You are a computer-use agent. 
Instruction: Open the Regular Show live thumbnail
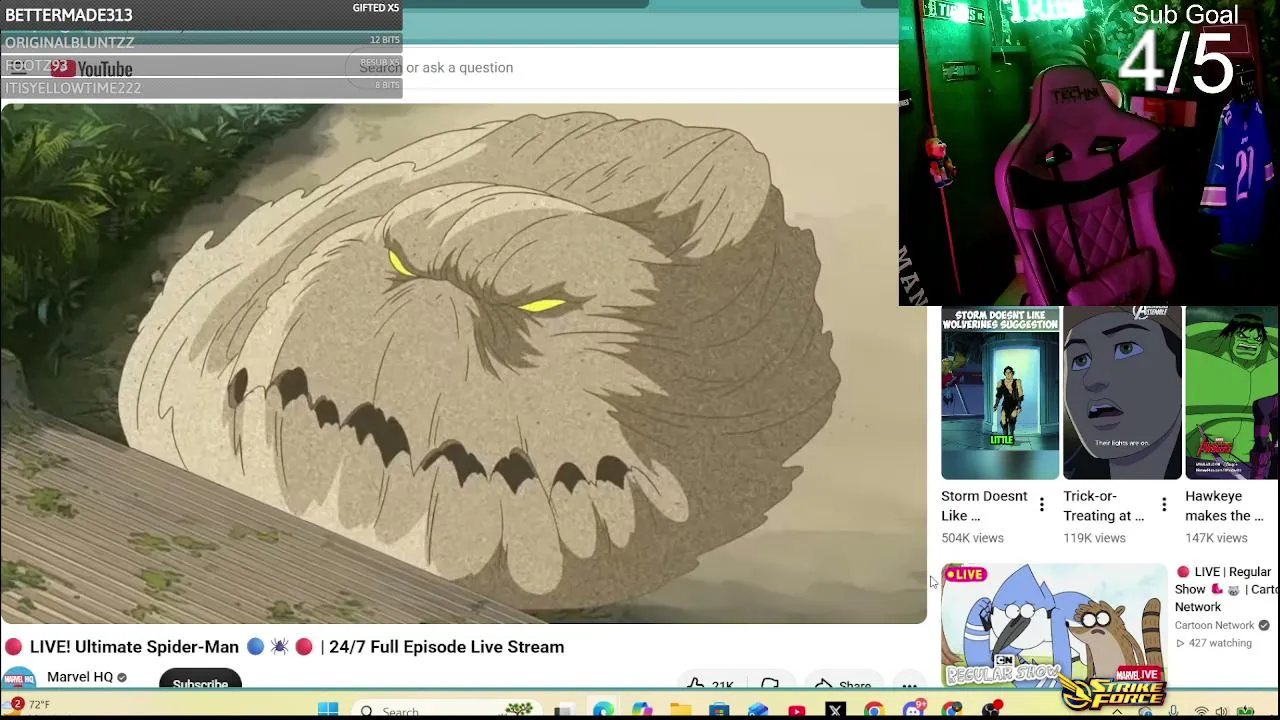tap(1054, 626)
